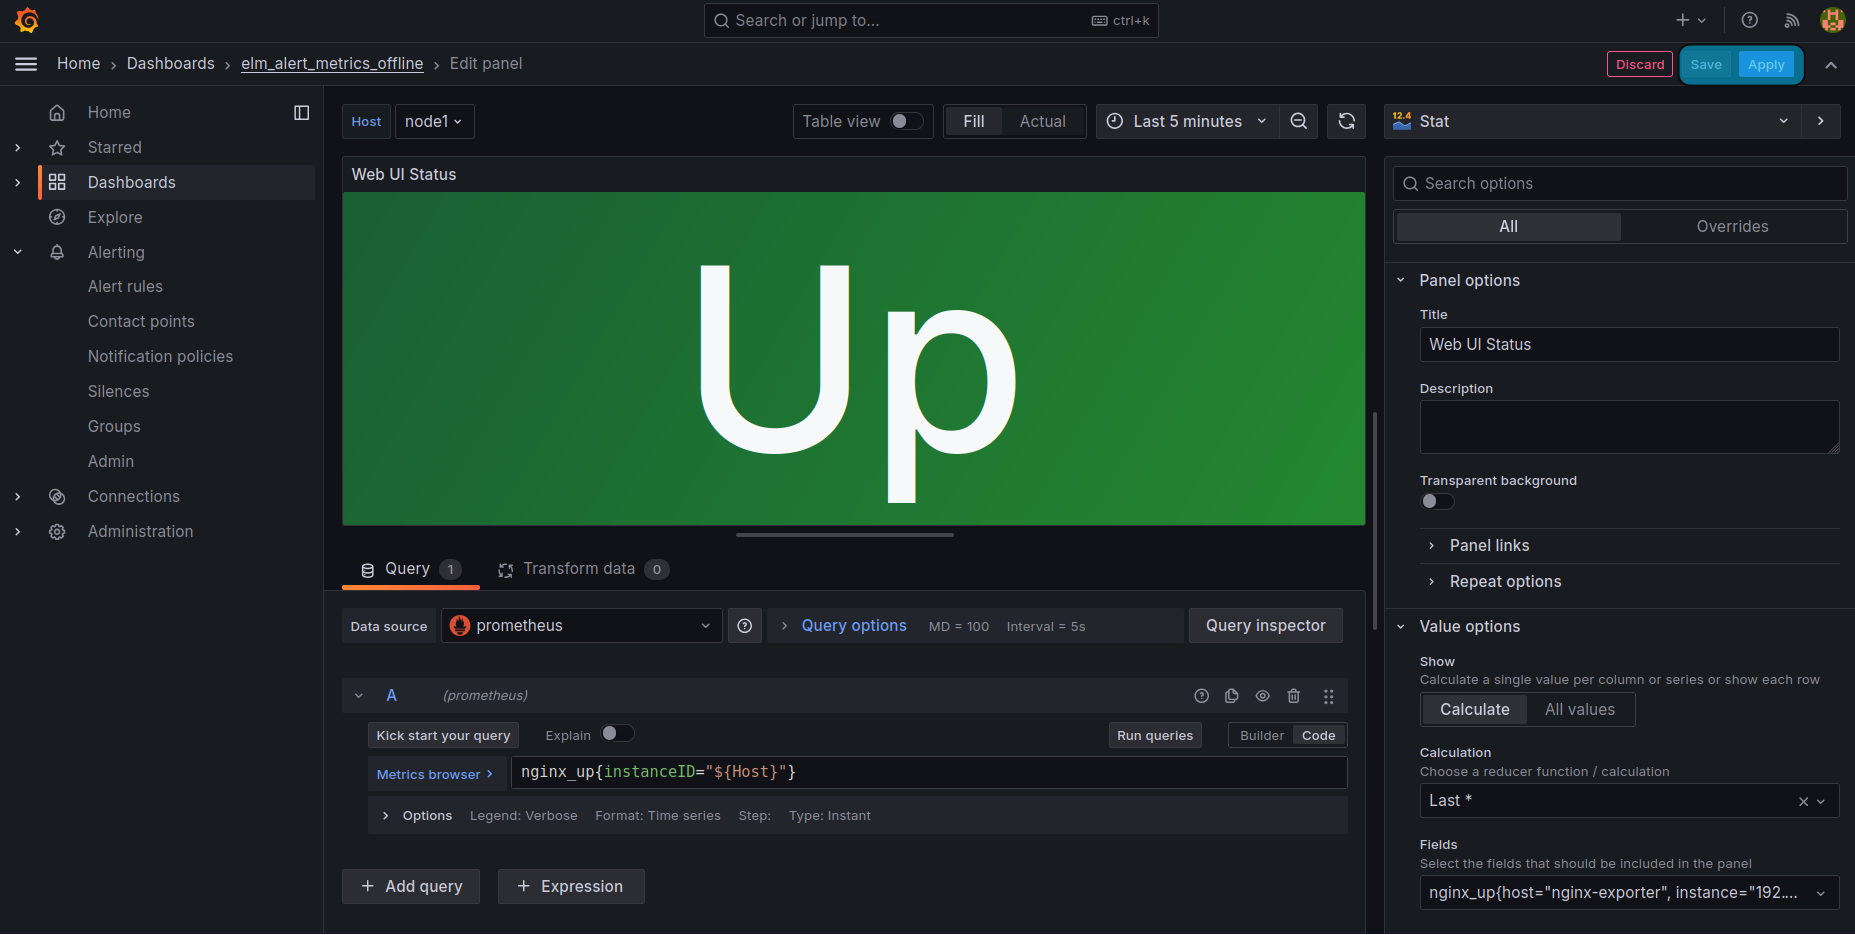Image resolution: width=1855 pixels, height=935 pixels.
Task: Enable the Table view toggle
Action: pos(907,121)
